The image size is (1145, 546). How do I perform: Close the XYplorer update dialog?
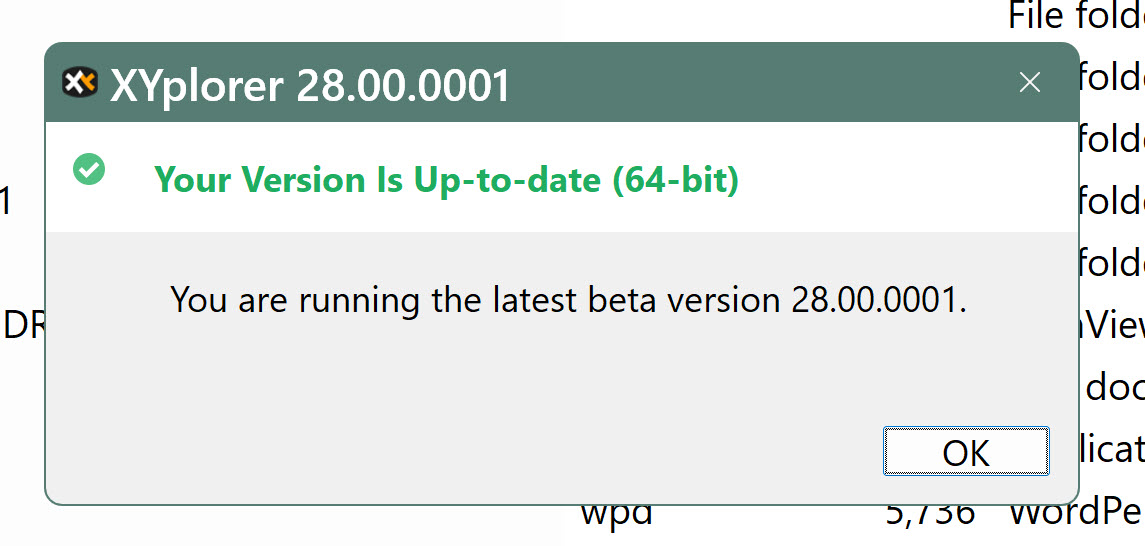[x=1030, y=83]
